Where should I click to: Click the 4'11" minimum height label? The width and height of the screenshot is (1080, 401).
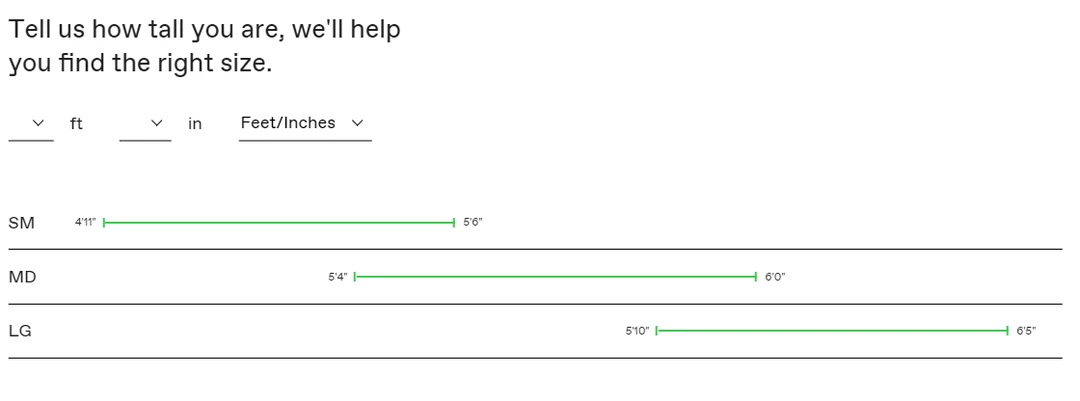[86, 223]
